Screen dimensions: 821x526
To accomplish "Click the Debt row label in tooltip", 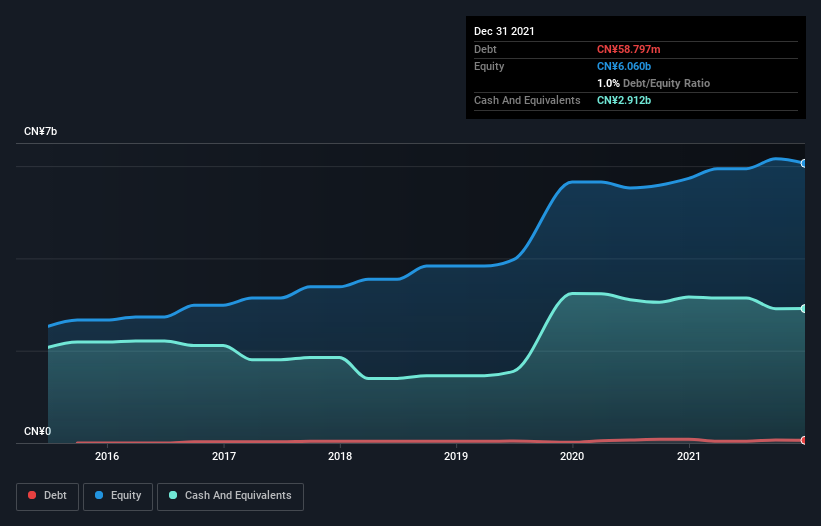I will coord(485,49).
